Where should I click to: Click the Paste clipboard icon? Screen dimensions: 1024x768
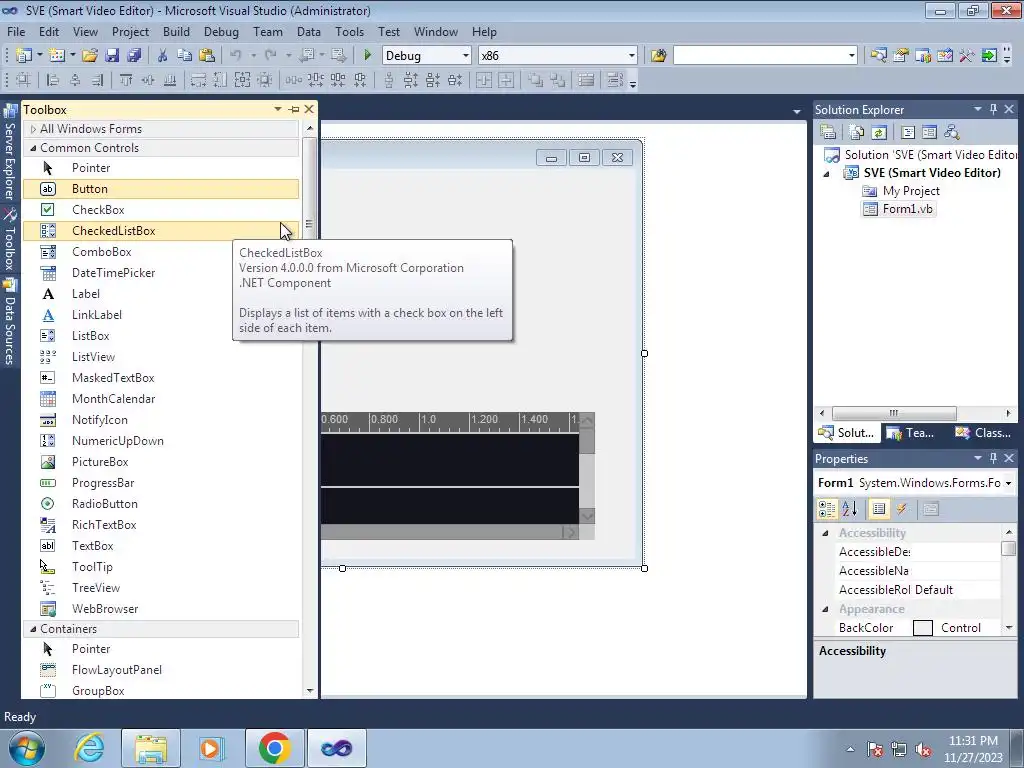click(207, 56)
